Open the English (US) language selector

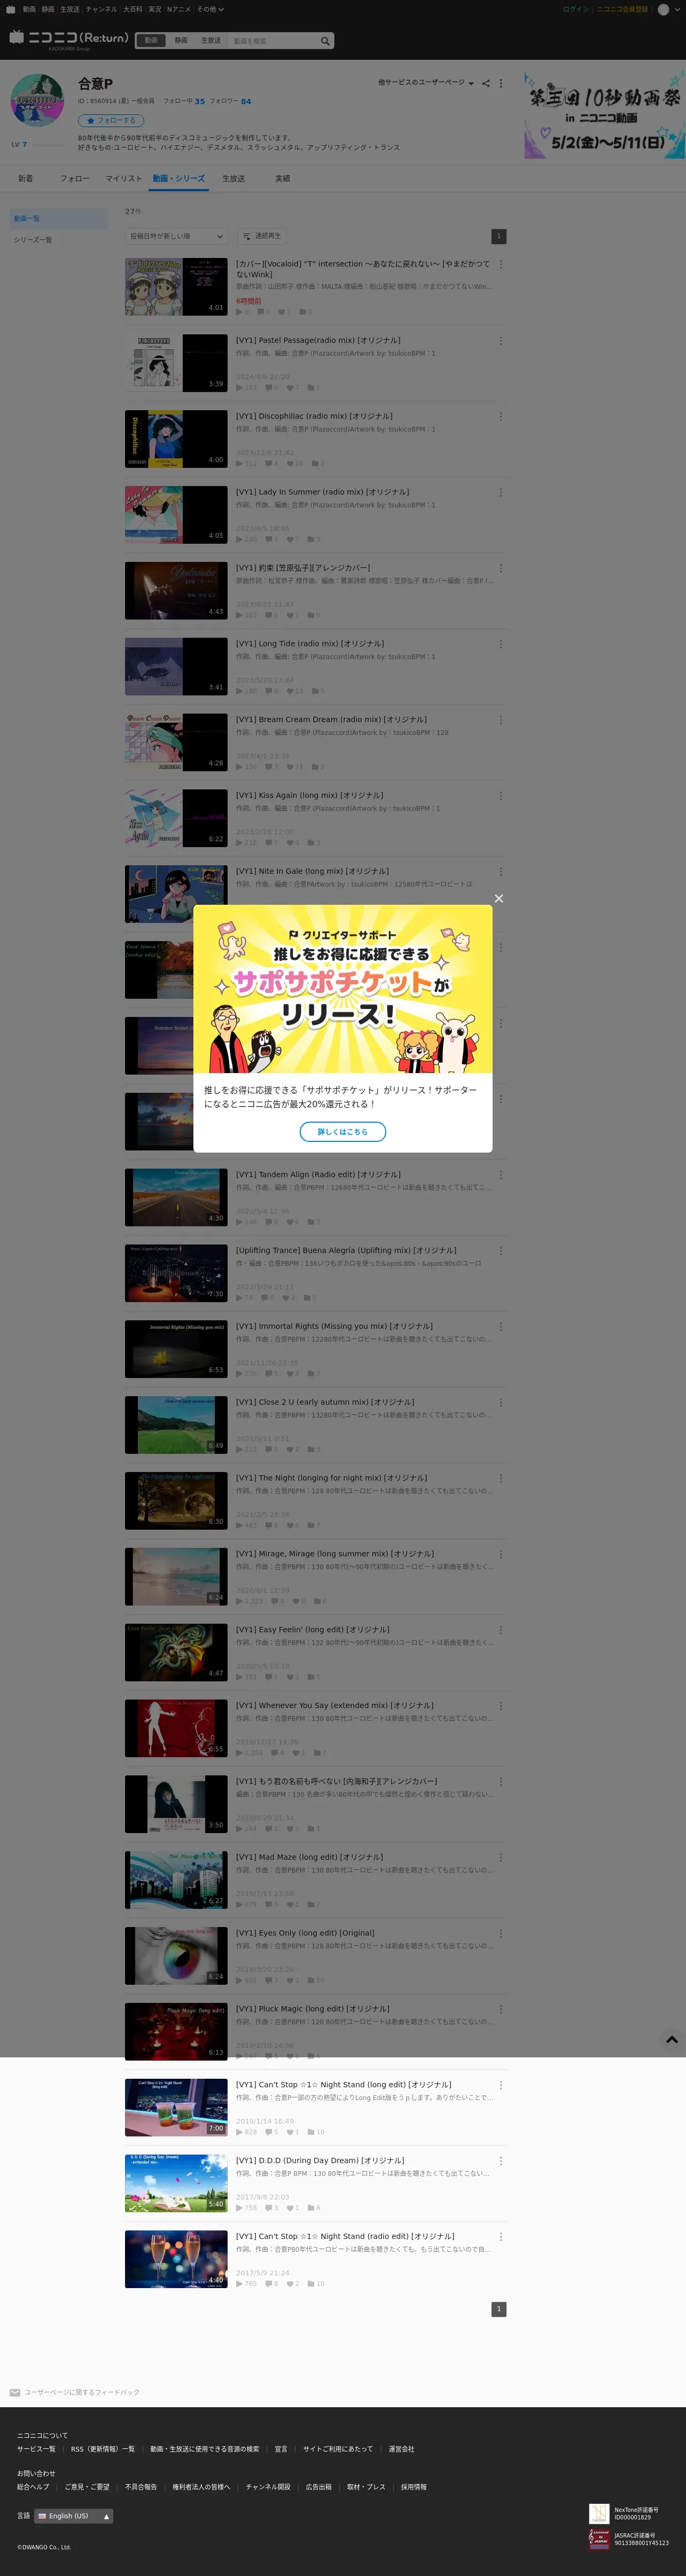coord(74,2516)
